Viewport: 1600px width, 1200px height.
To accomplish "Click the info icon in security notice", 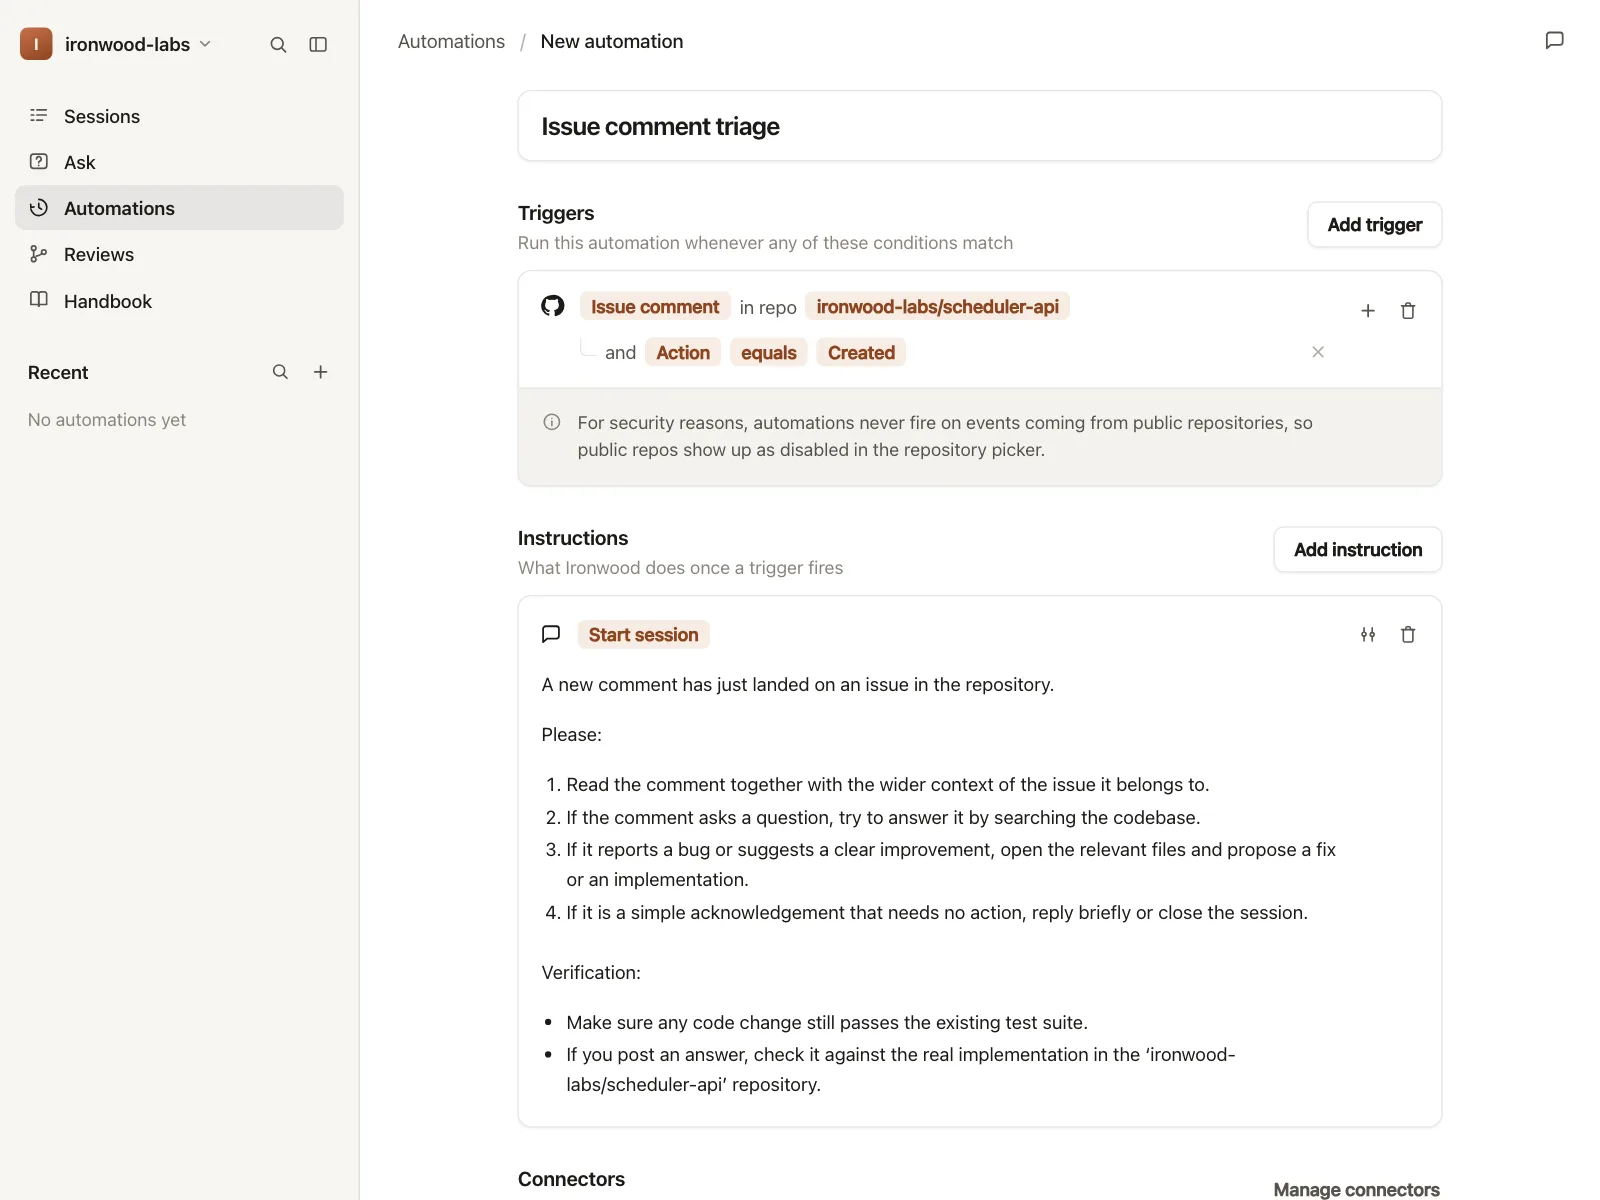I will (551, 422).
